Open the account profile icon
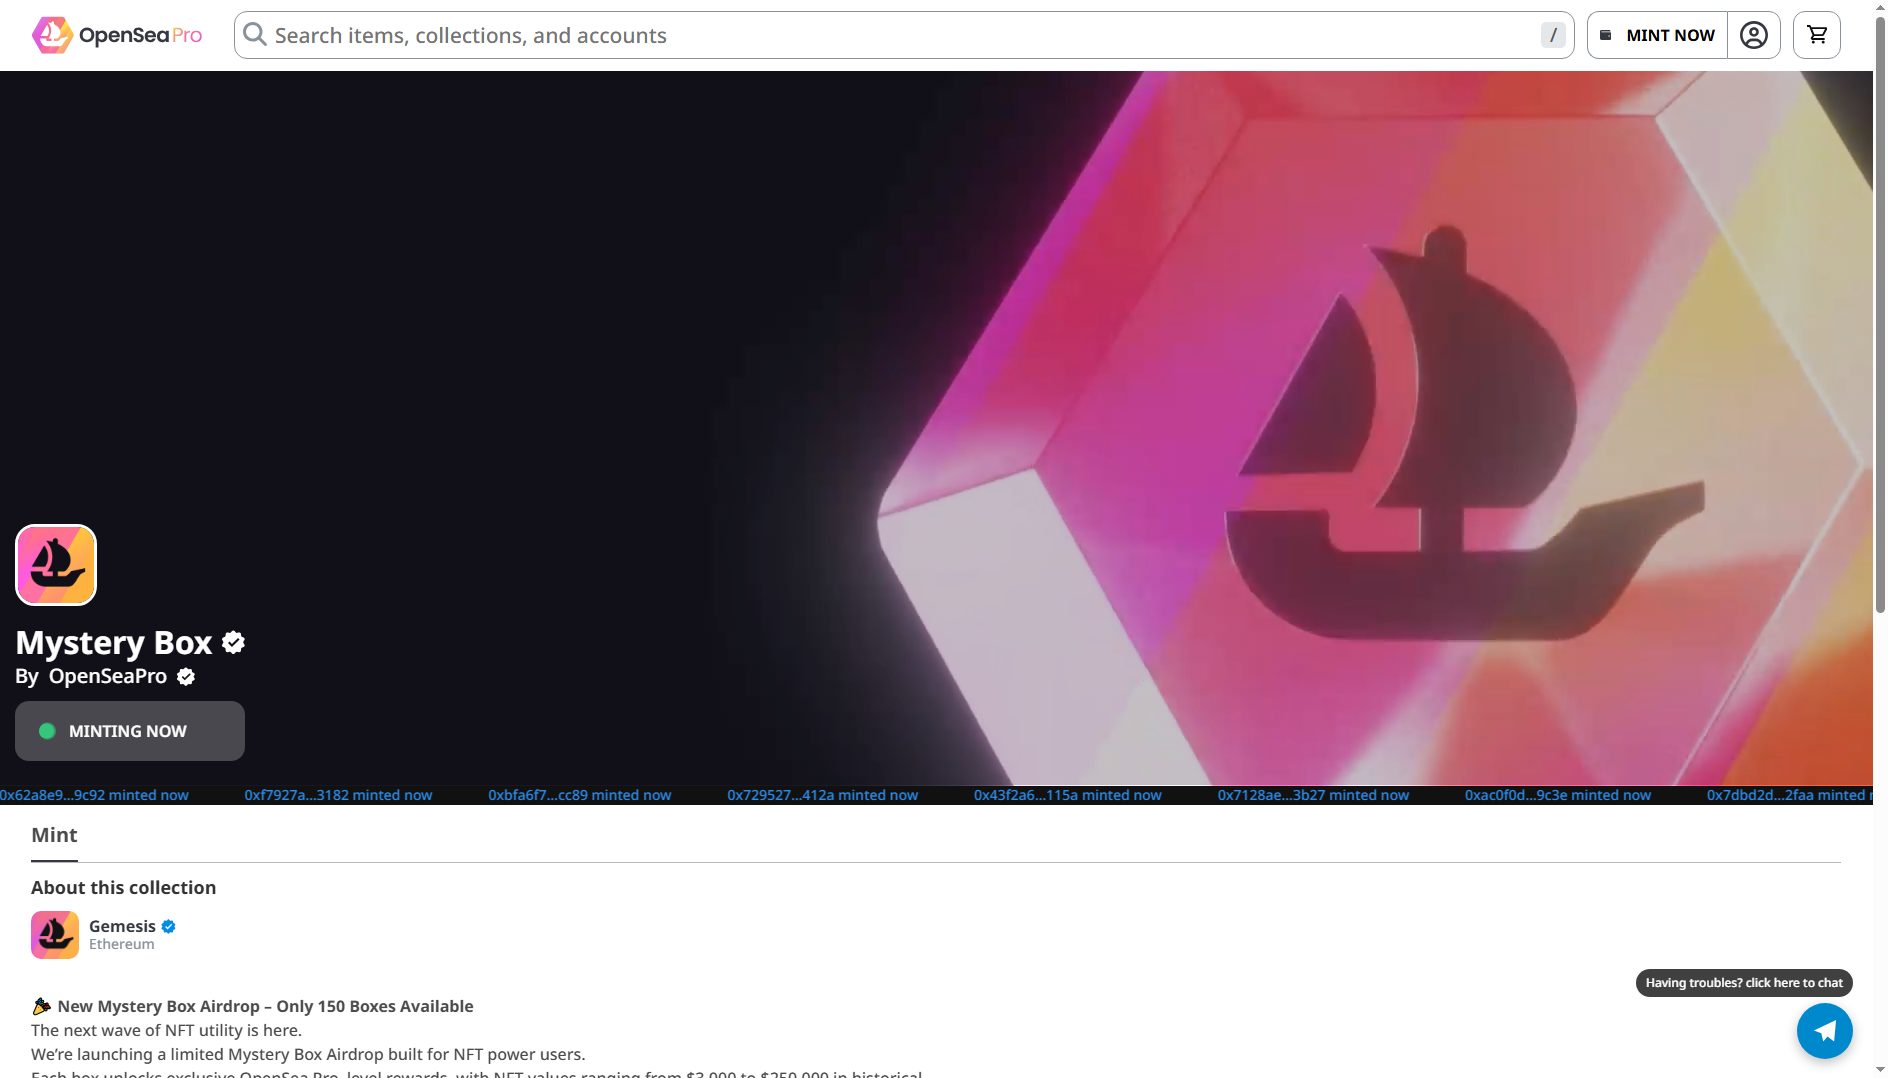The width and height of the screenshot is (1888, 1078). (1754, 35)
